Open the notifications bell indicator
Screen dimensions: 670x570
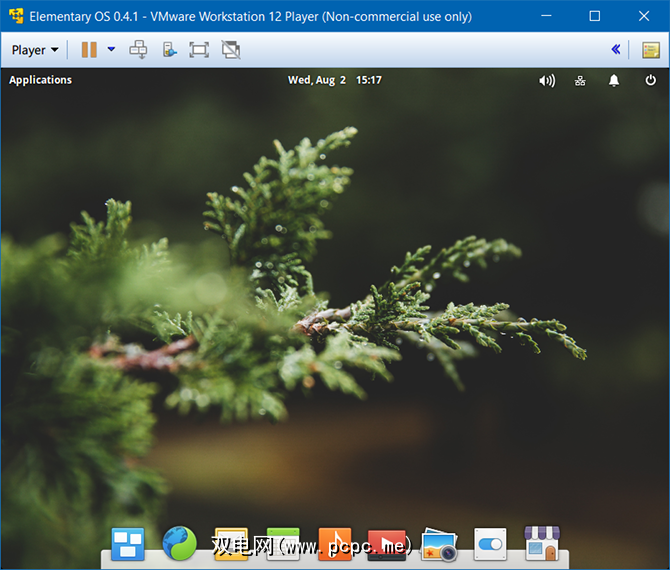click(614, 80)
